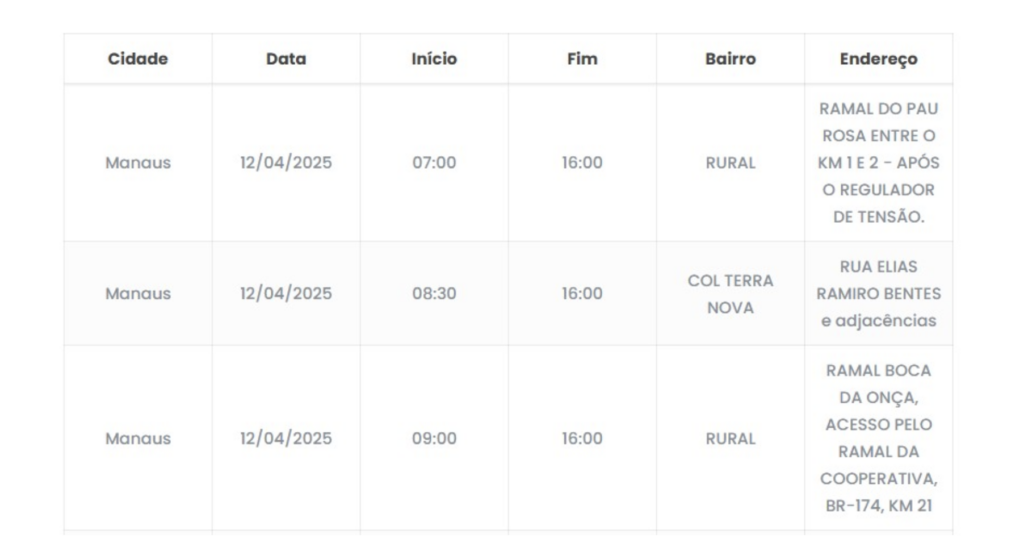
Task: Click Manaus in the 07:00 row
Action: (x=138, y=163)
